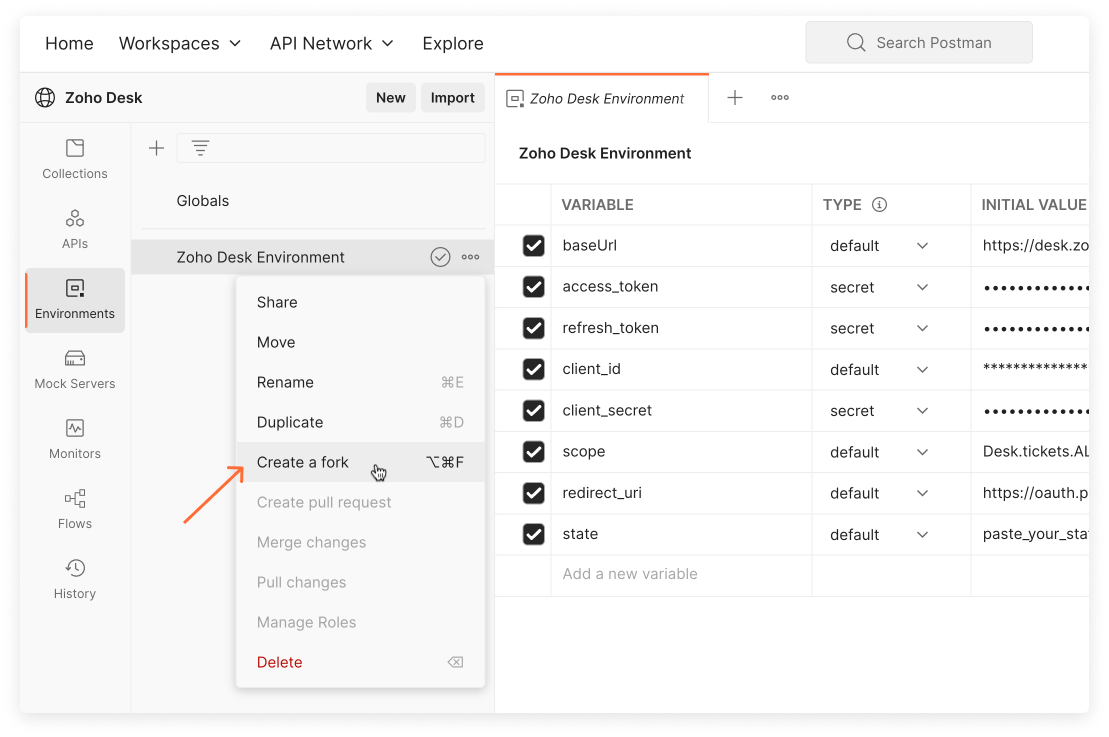1109x737 pixels.
Task: Uncheck the client_secret variable checkbox
Action: 533,410
